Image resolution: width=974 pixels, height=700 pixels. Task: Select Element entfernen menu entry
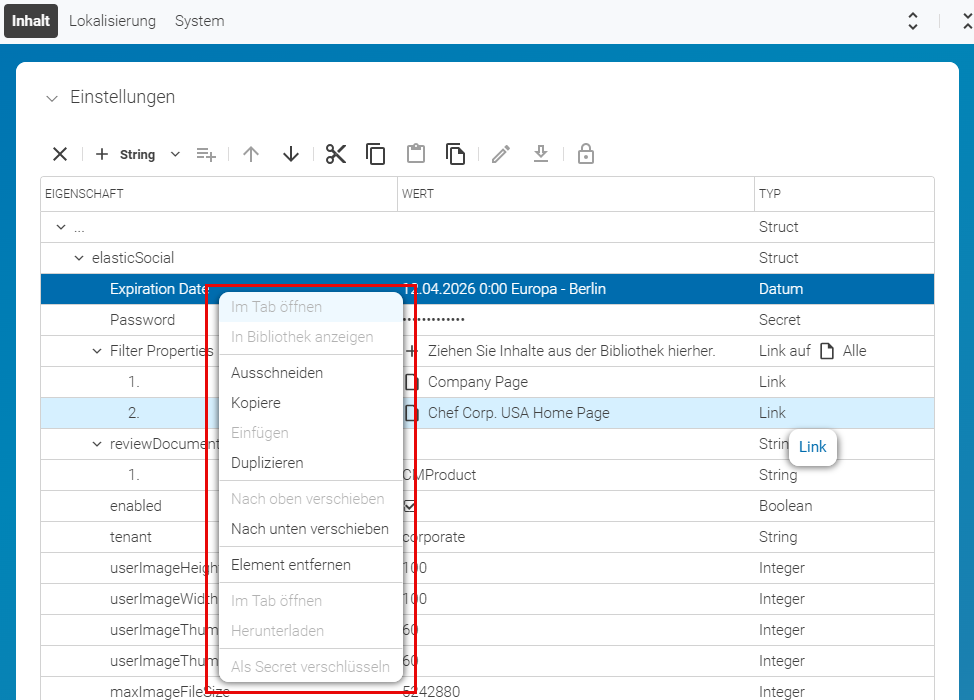(291, 565)
